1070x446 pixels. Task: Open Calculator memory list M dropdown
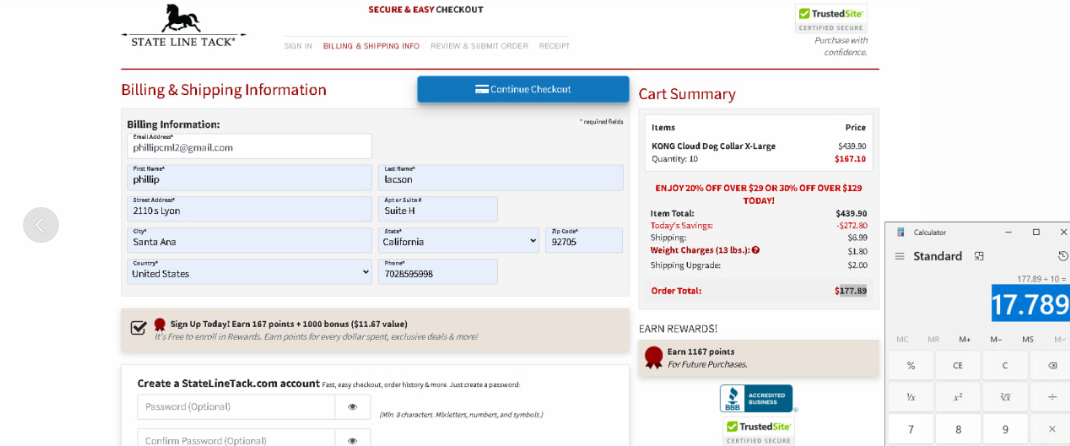tap(1060, 339)
